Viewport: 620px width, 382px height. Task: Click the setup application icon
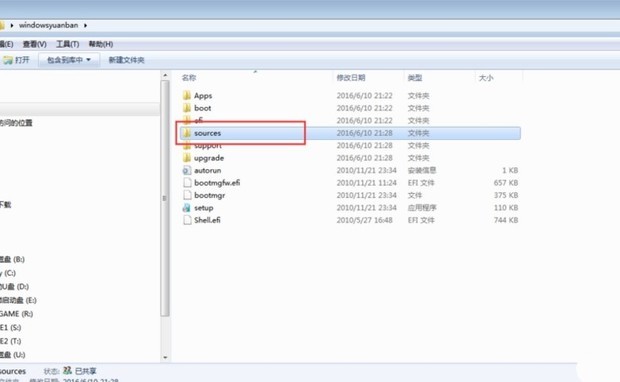pos(187,208)
